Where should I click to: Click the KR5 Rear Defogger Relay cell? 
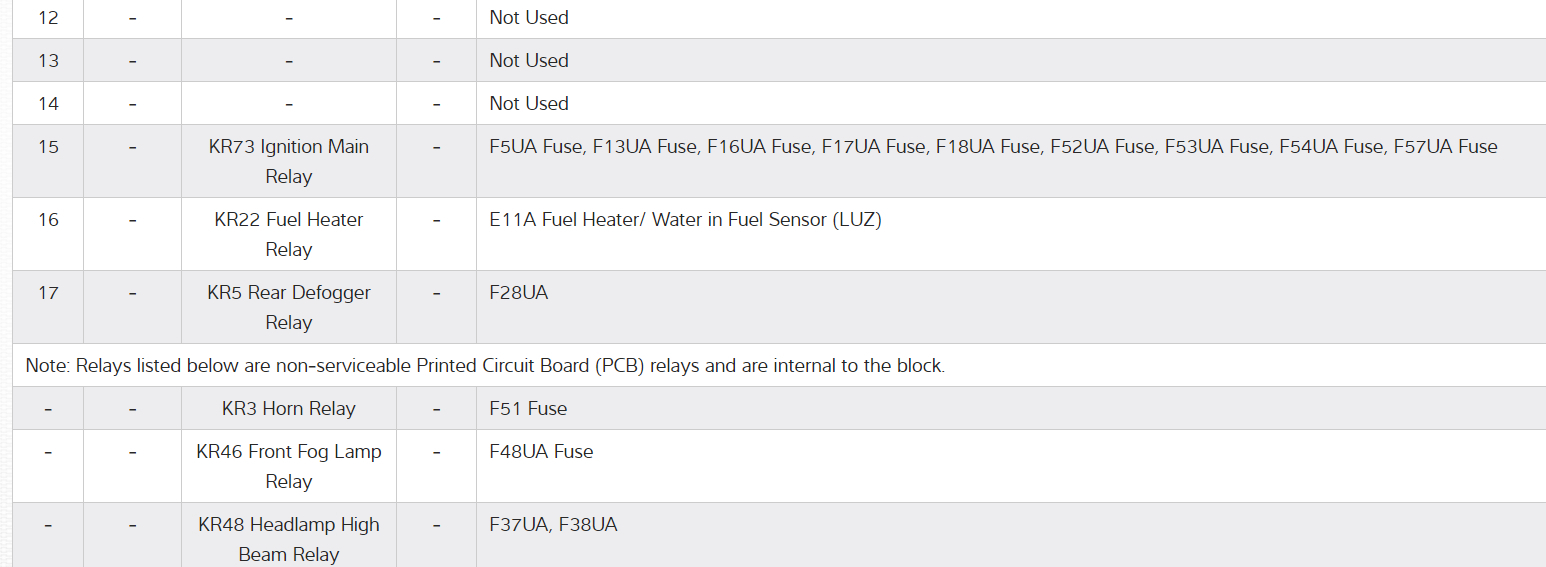coord(288,307)
